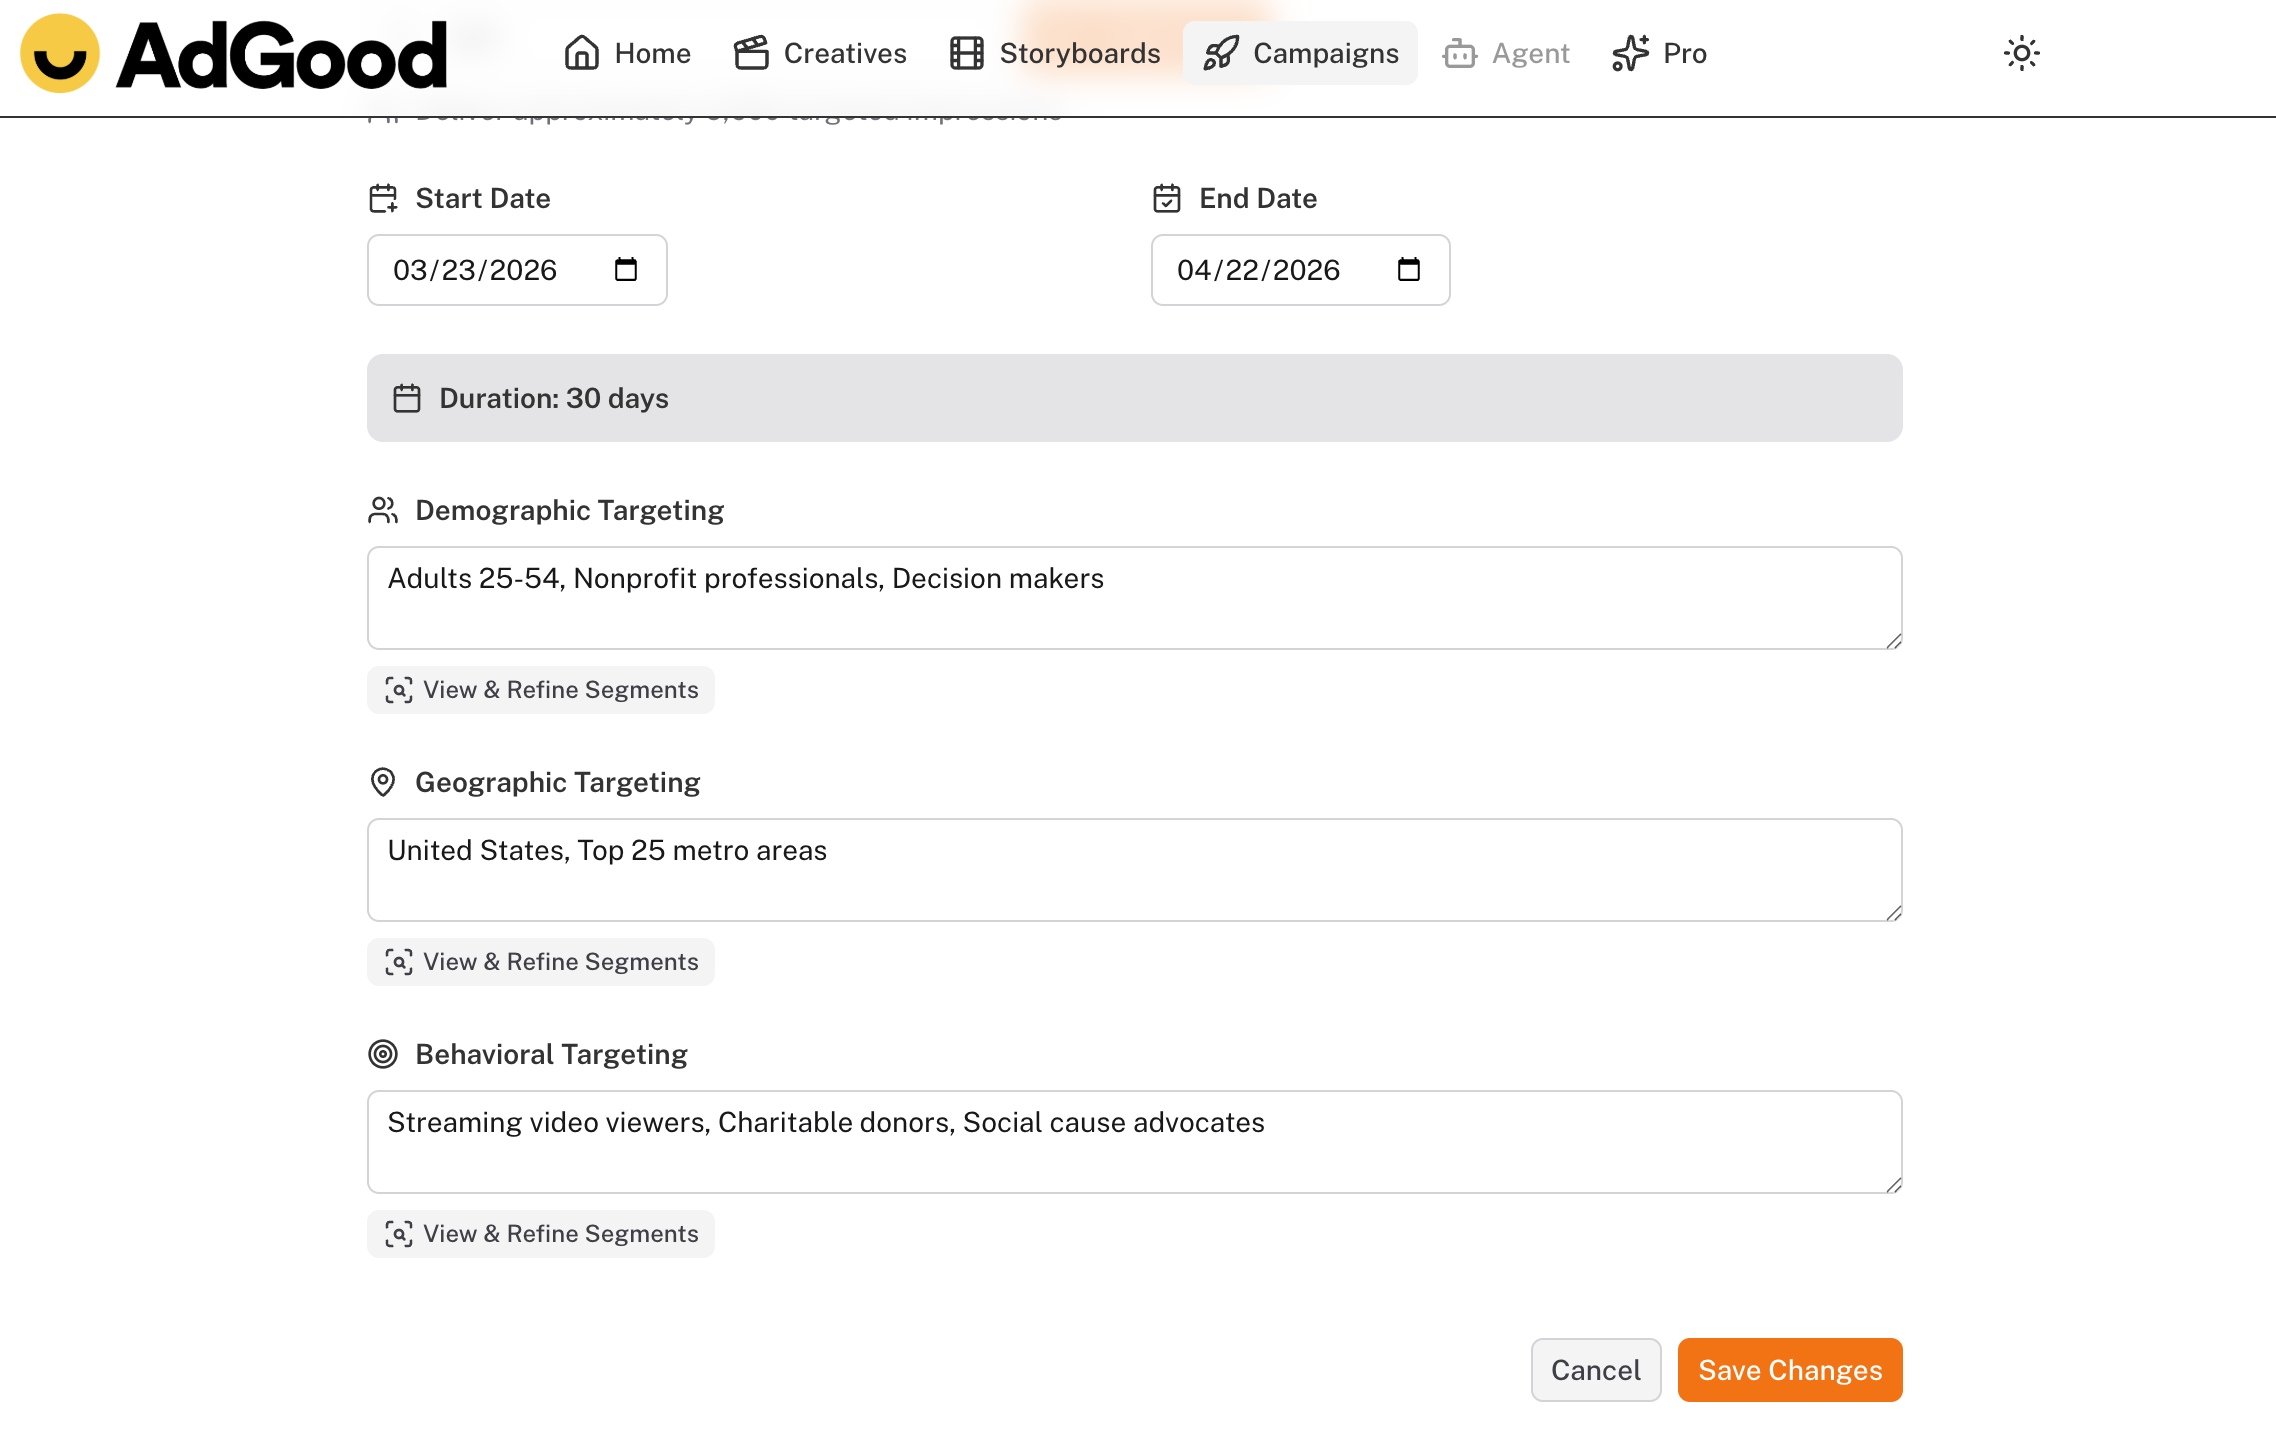Image resolution: width=2276 pixels, height=1452 pixels.
Task: Open the Creatives tab
Action: 820,54
